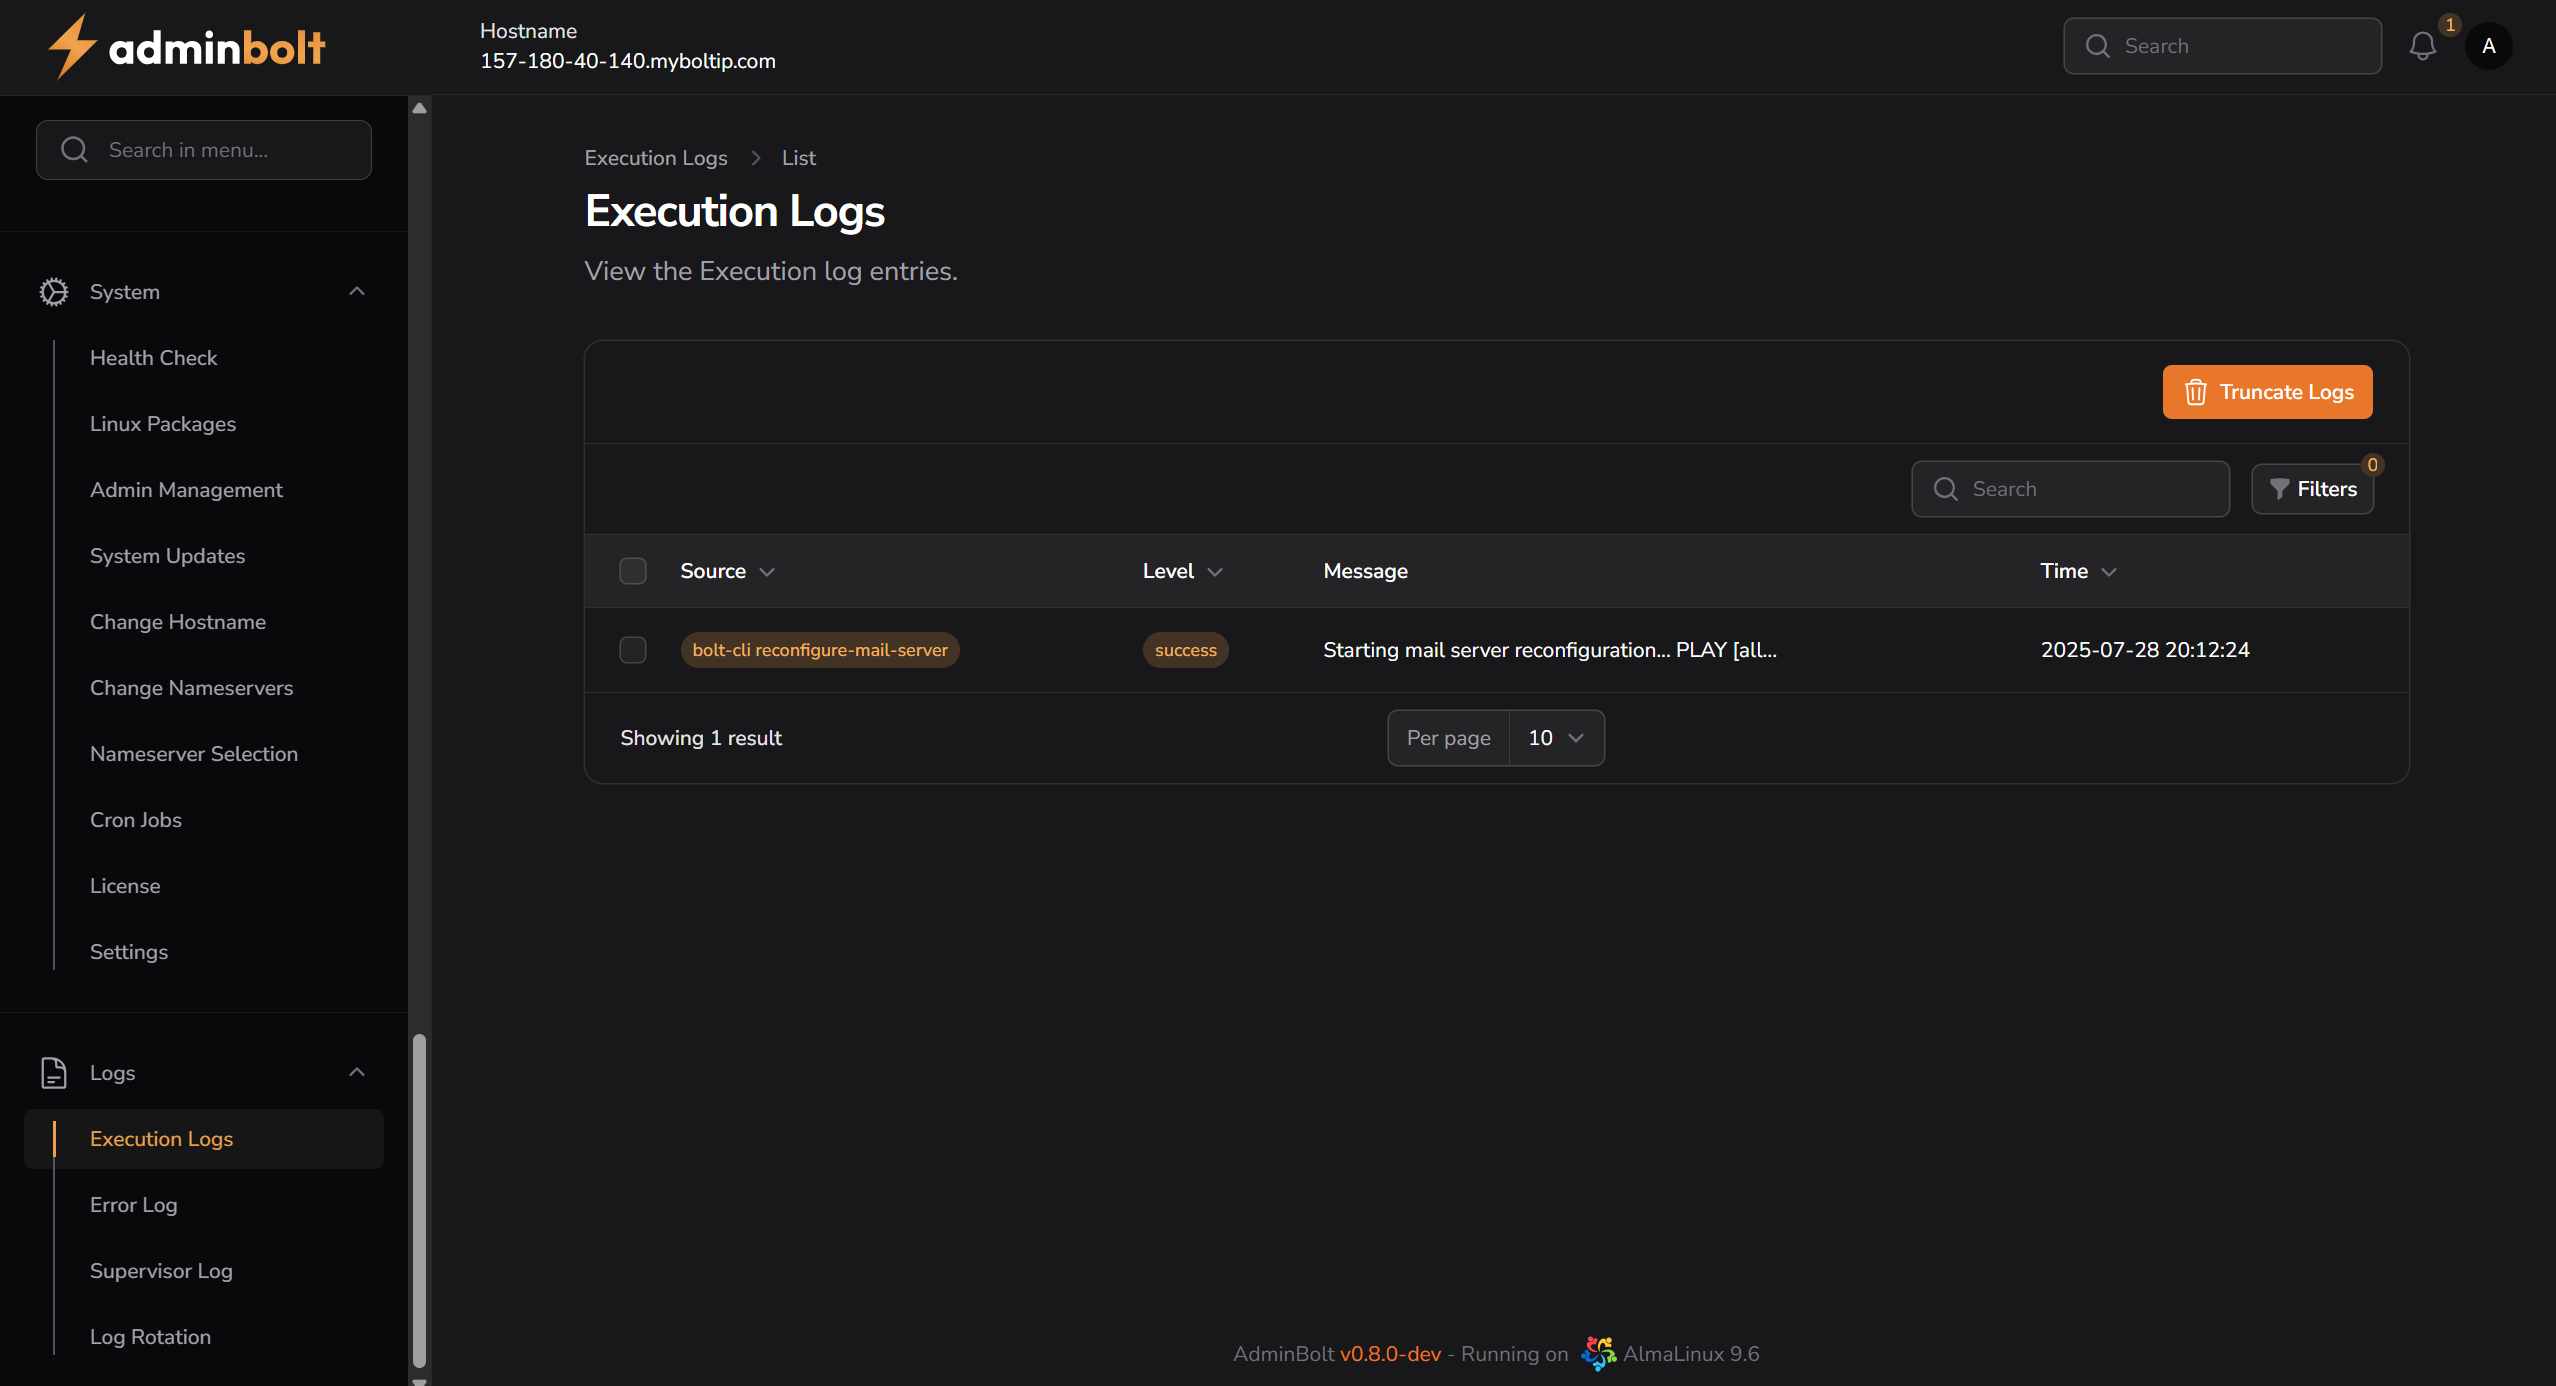Click the System gear icon in the sidebar

click(x=54, y=291)
